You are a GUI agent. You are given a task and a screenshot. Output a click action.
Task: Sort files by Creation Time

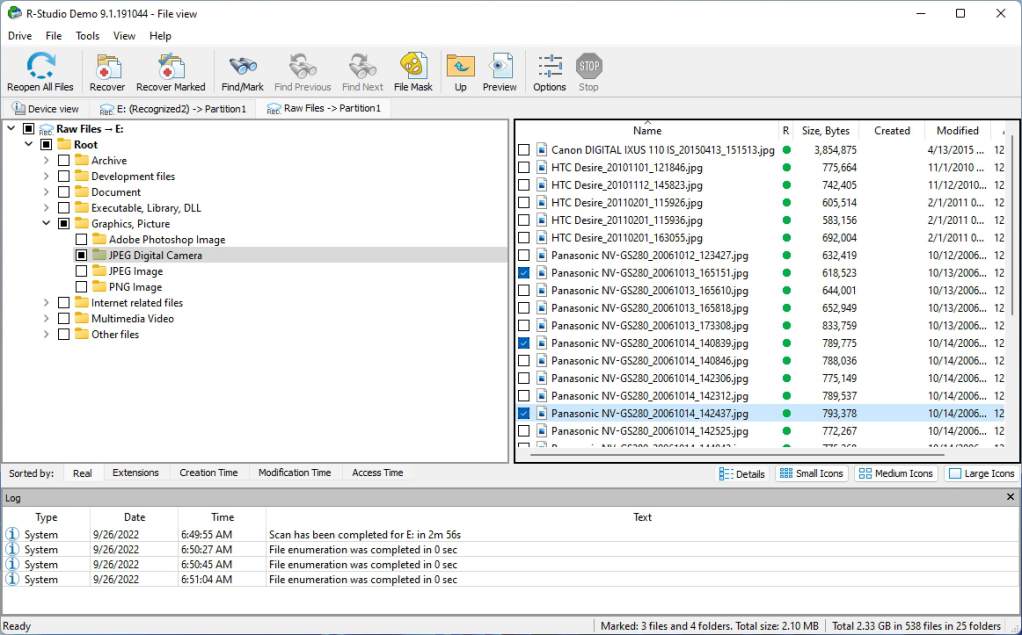point(209,473)
